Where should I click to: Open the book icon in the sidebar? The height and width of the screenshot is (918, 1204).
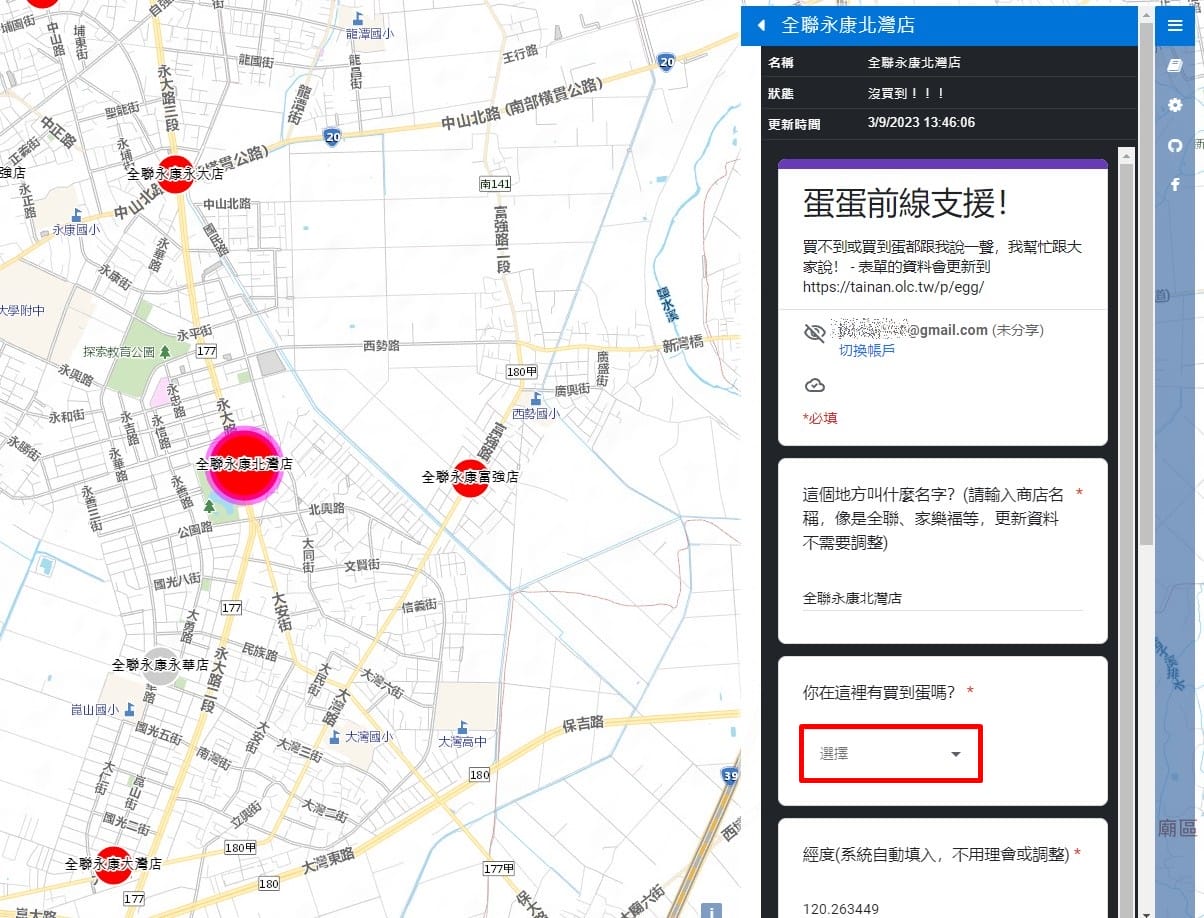coord(1175,66)
